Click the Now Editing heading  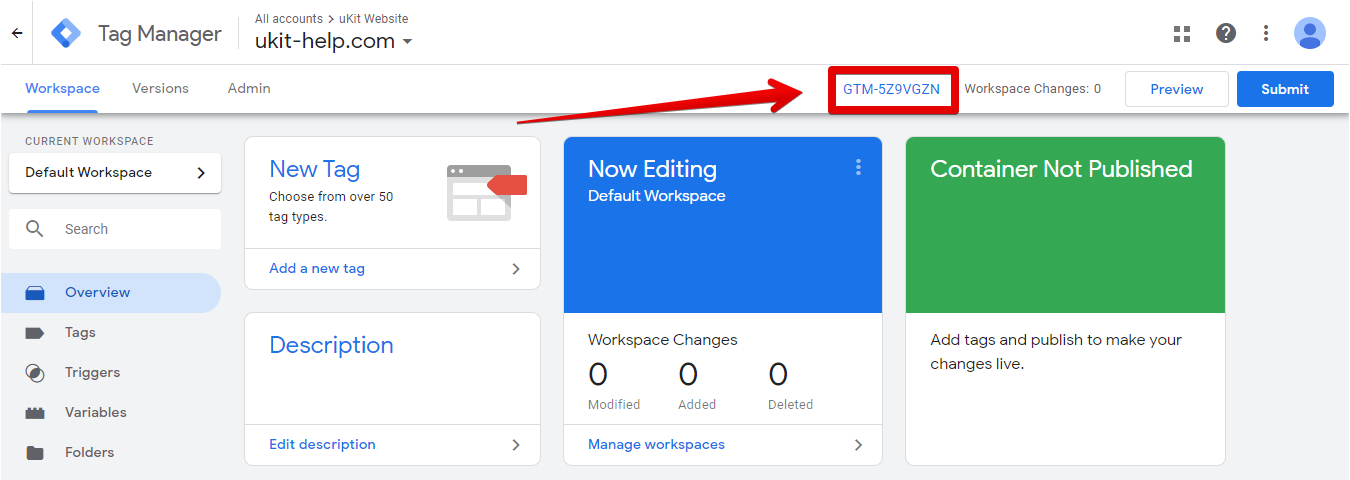pyautogui.click(x=652, y=169)
